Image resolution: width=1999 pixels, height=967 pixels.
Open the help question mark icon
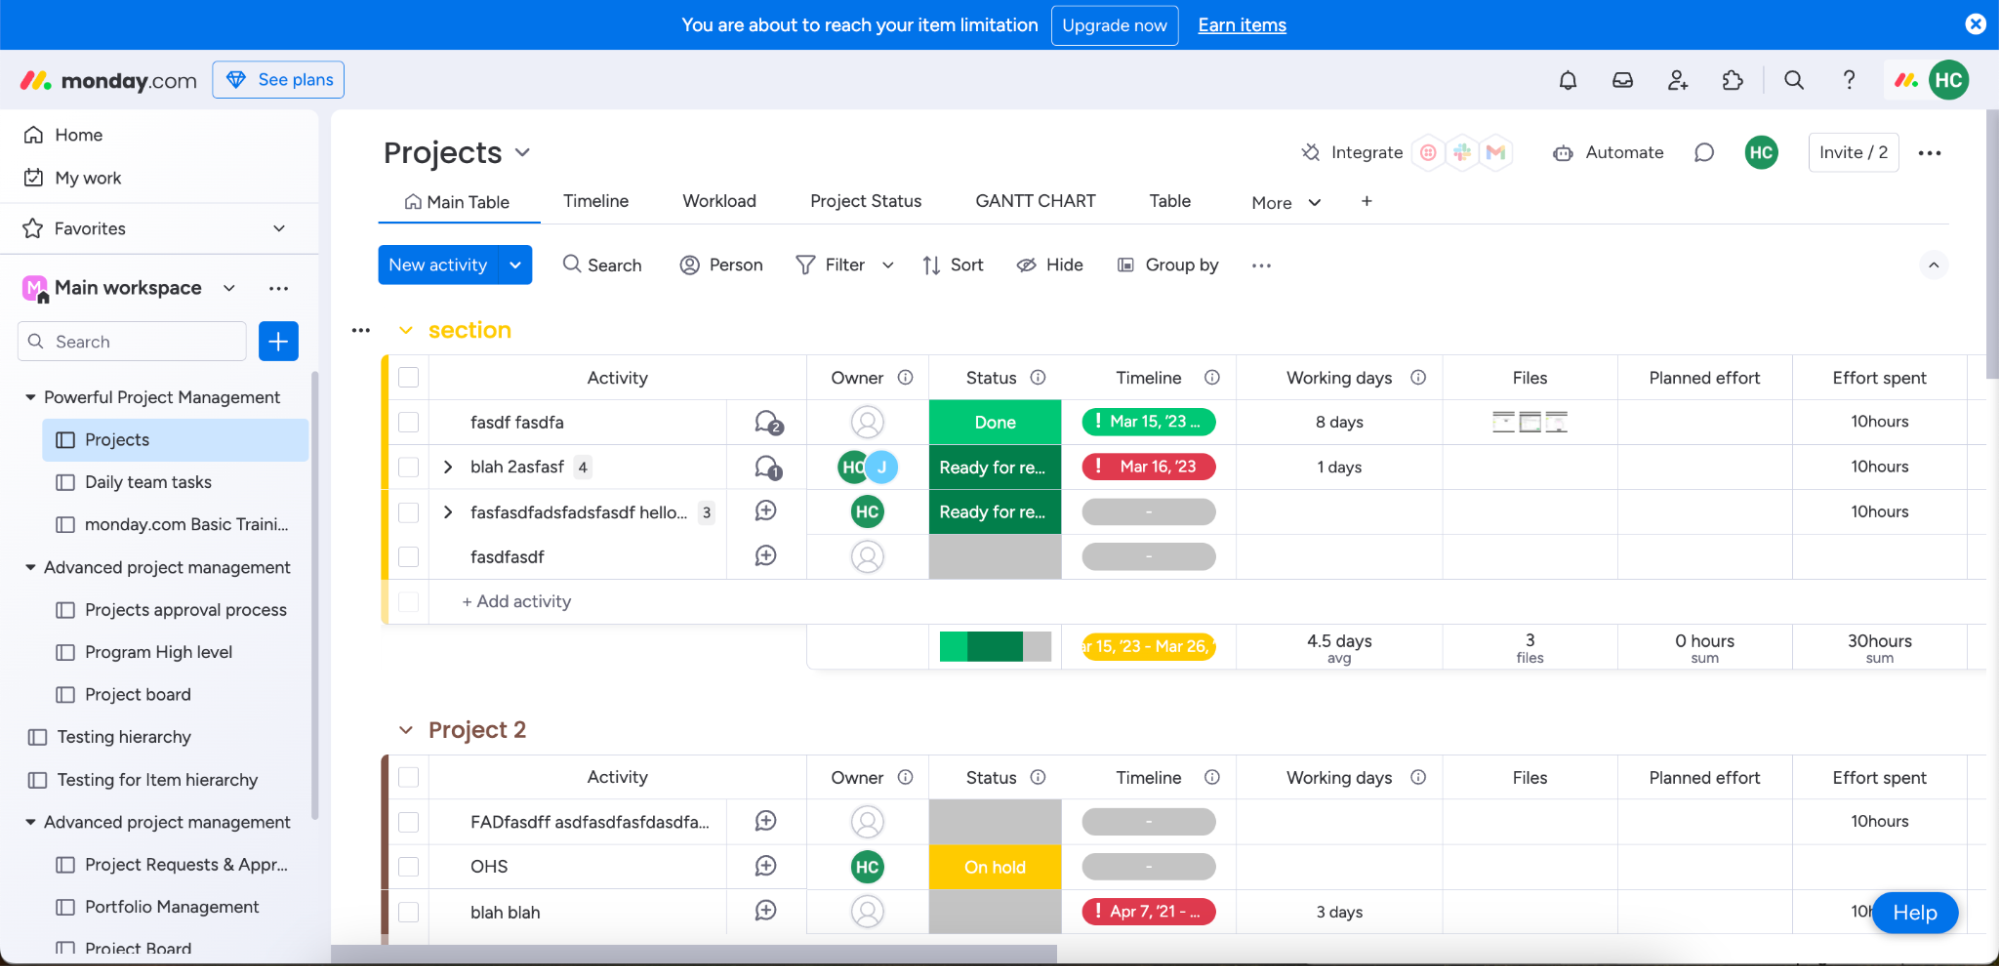click(x=1849, y=80)
